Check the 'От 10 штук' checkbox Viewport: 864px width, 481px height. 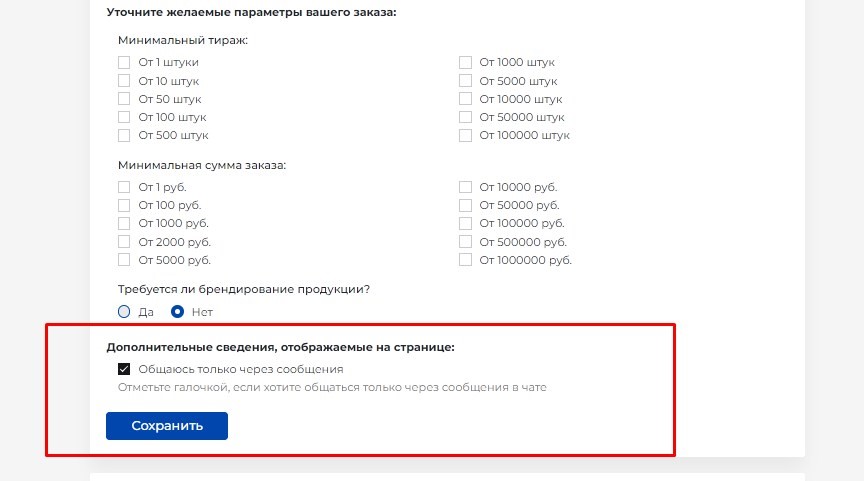[124, 81]
